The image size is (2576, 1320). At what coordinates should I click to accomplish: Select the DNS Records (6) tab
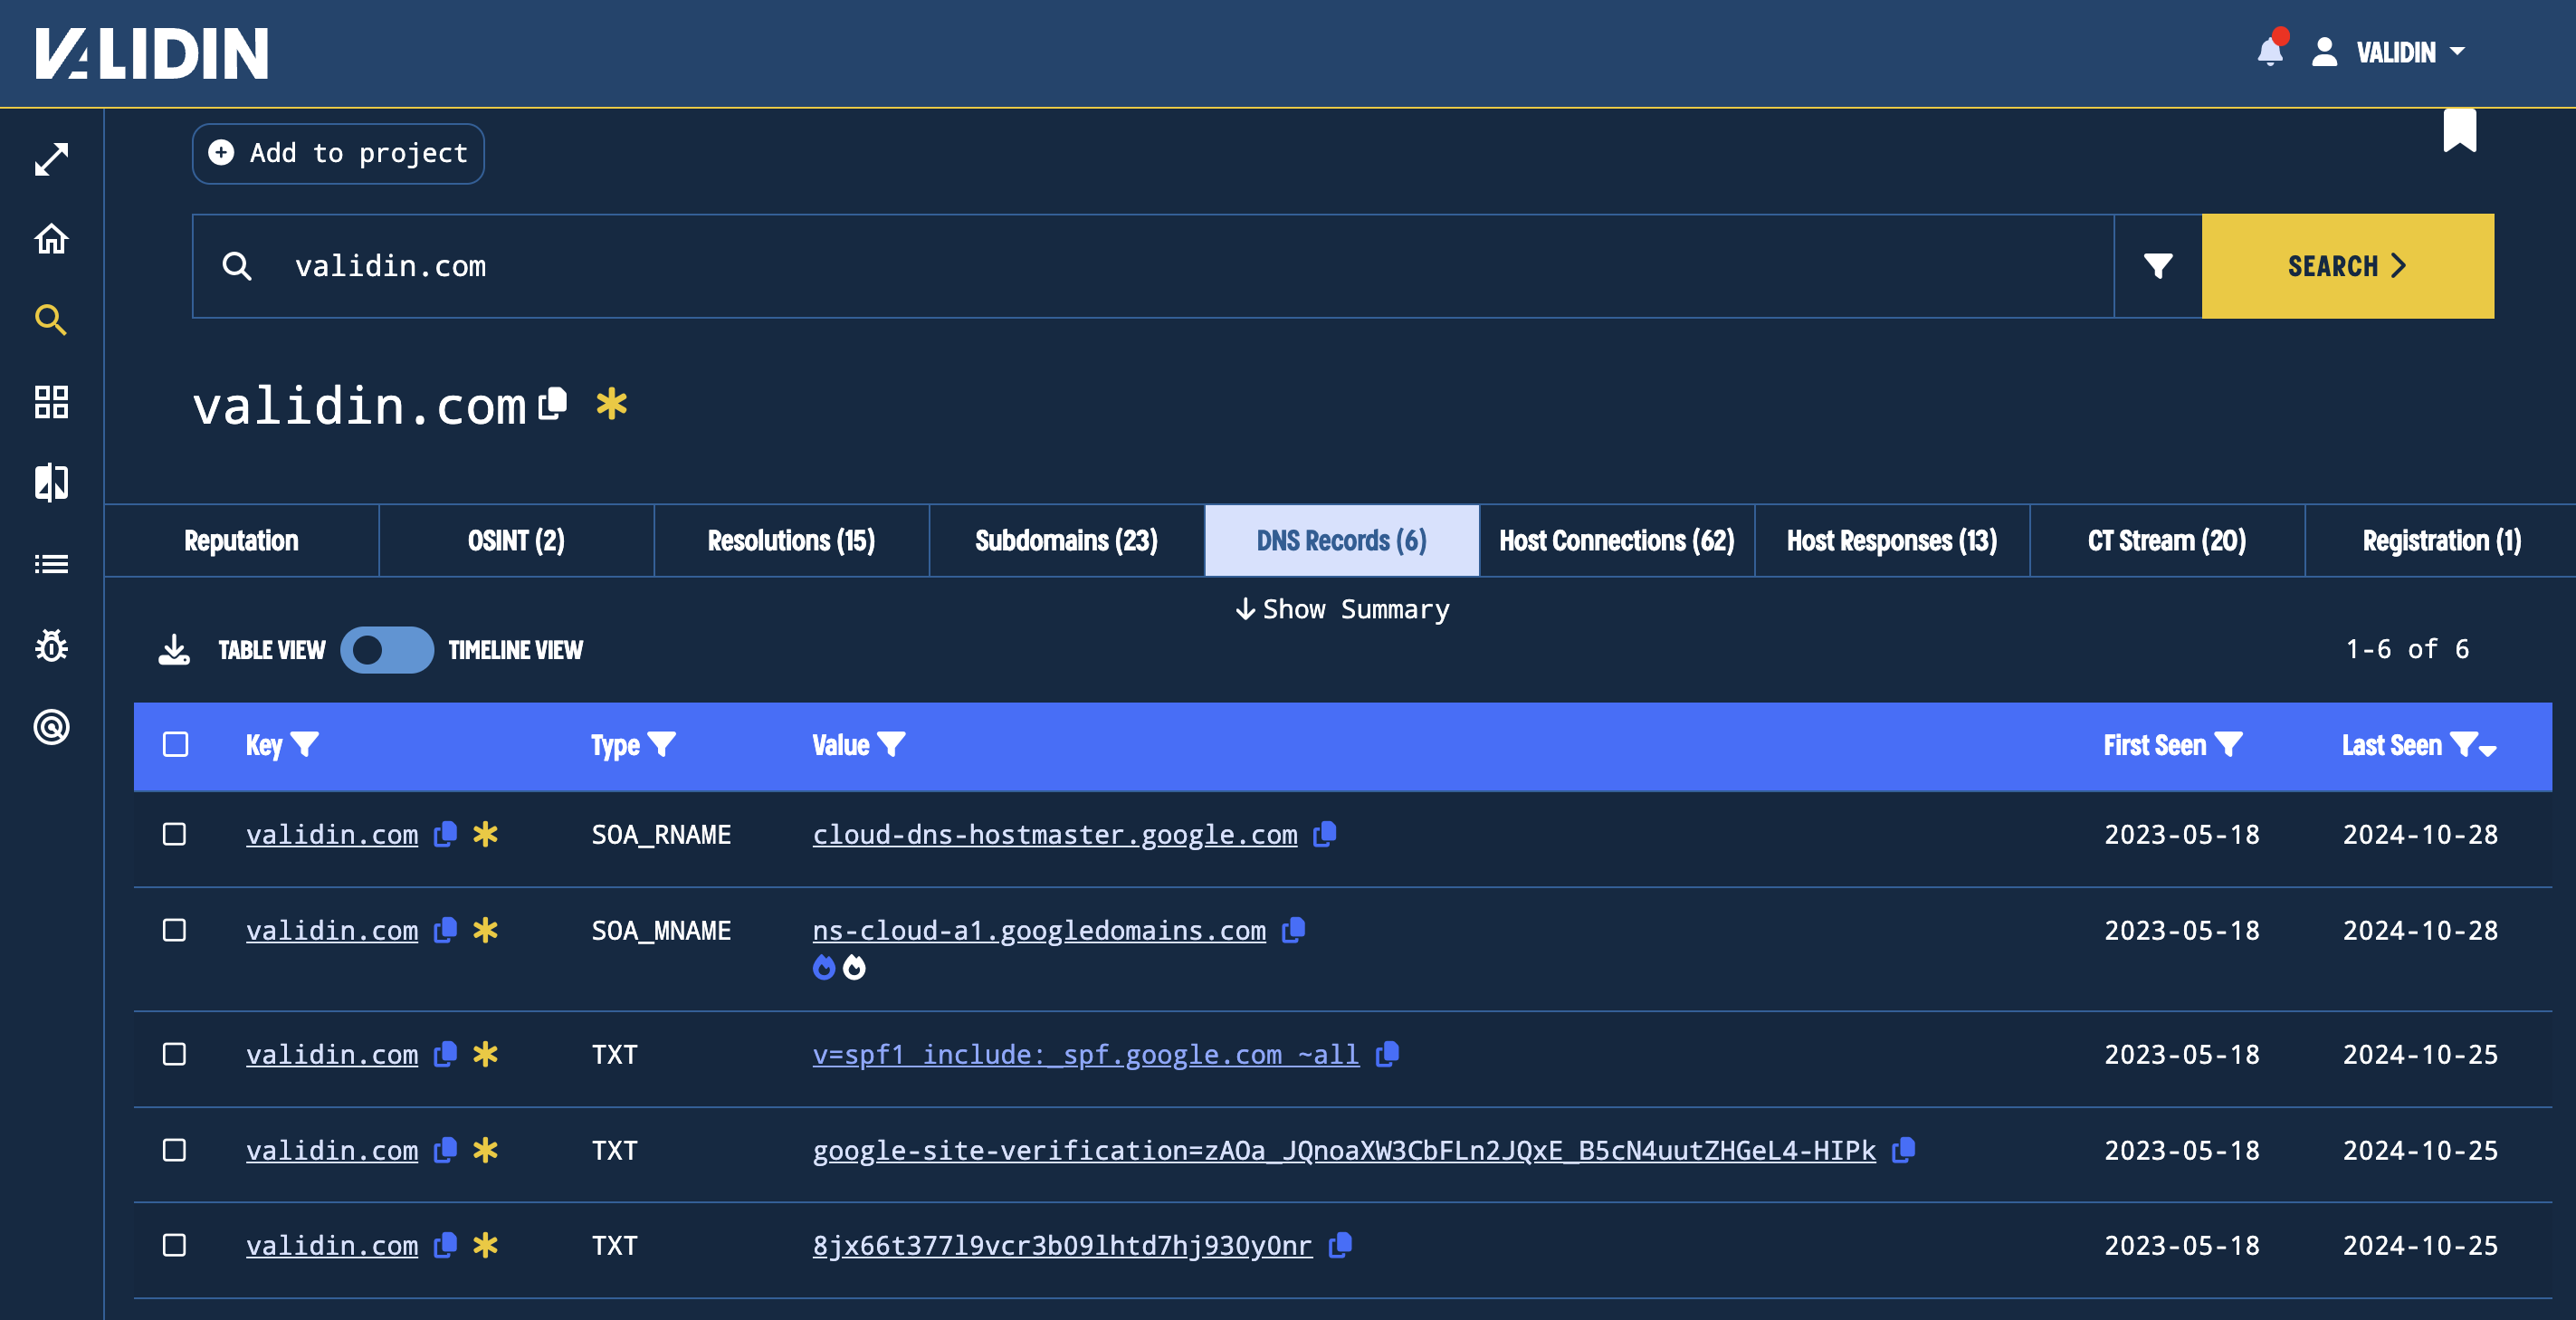[x=1342, y=541]
